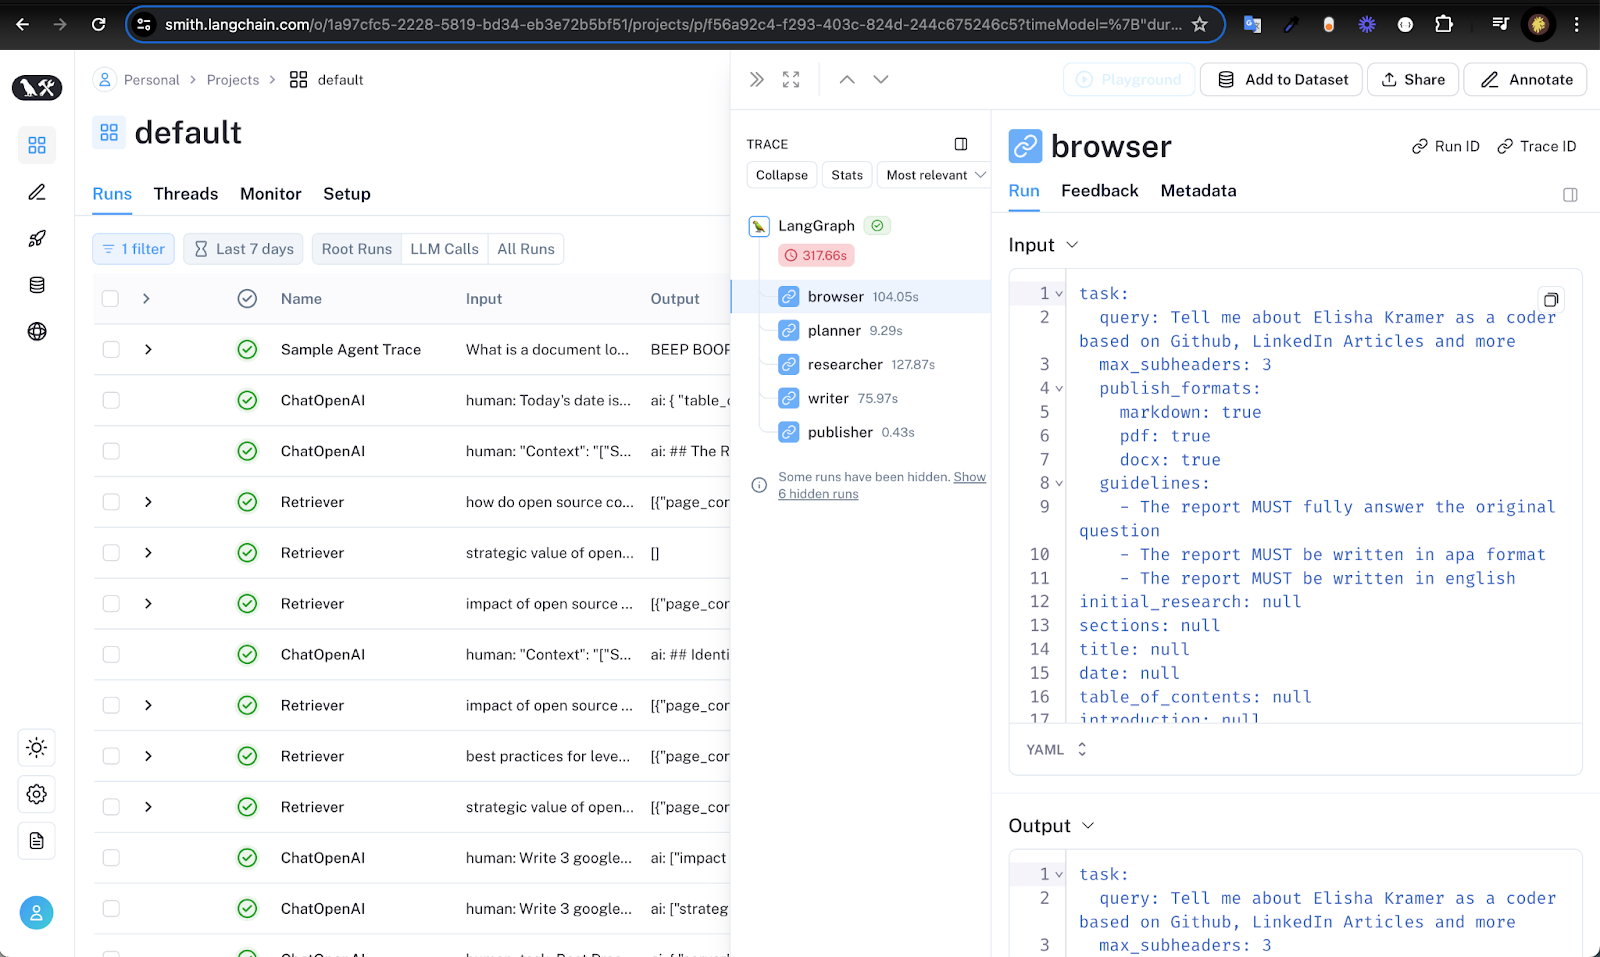Screen dimensions: 1600x957
Task: Show the 6 hidden runs link
Action: 818,494
